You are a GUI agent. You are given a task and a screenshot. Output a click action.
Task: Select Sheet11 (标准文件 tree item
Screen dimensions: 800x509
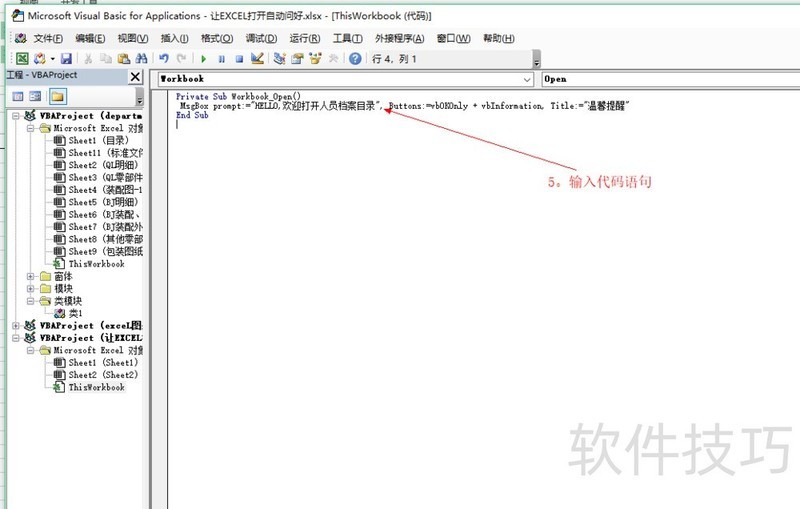(106, 152)
